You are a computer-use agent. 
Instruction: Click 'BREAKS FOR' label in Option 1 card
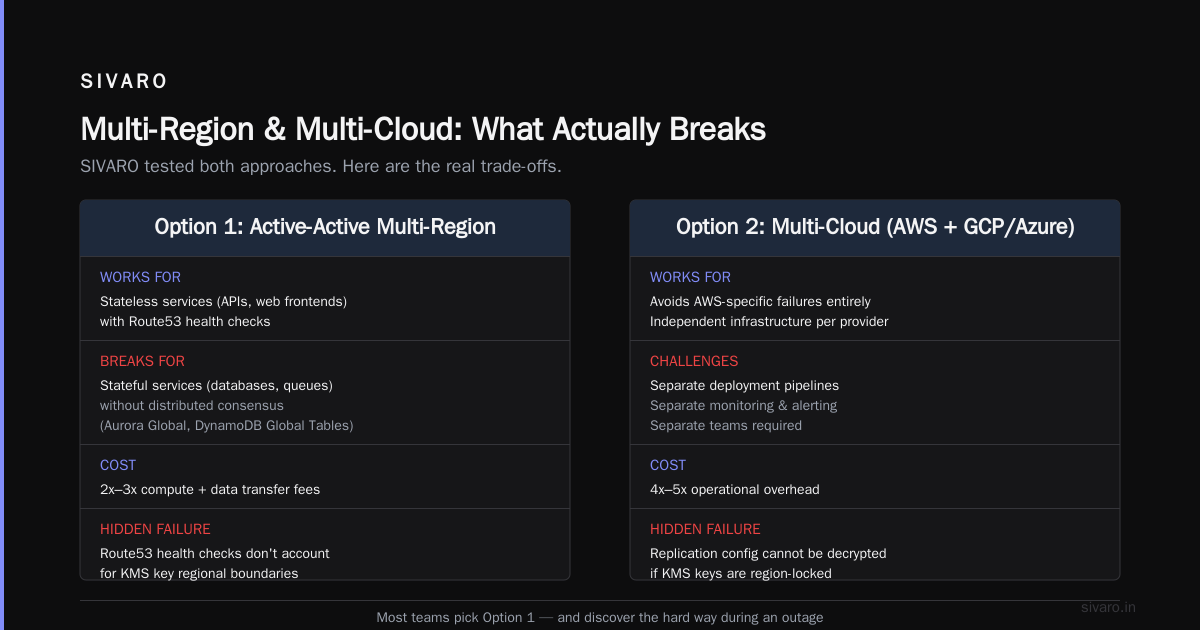(x=142, y=361)
